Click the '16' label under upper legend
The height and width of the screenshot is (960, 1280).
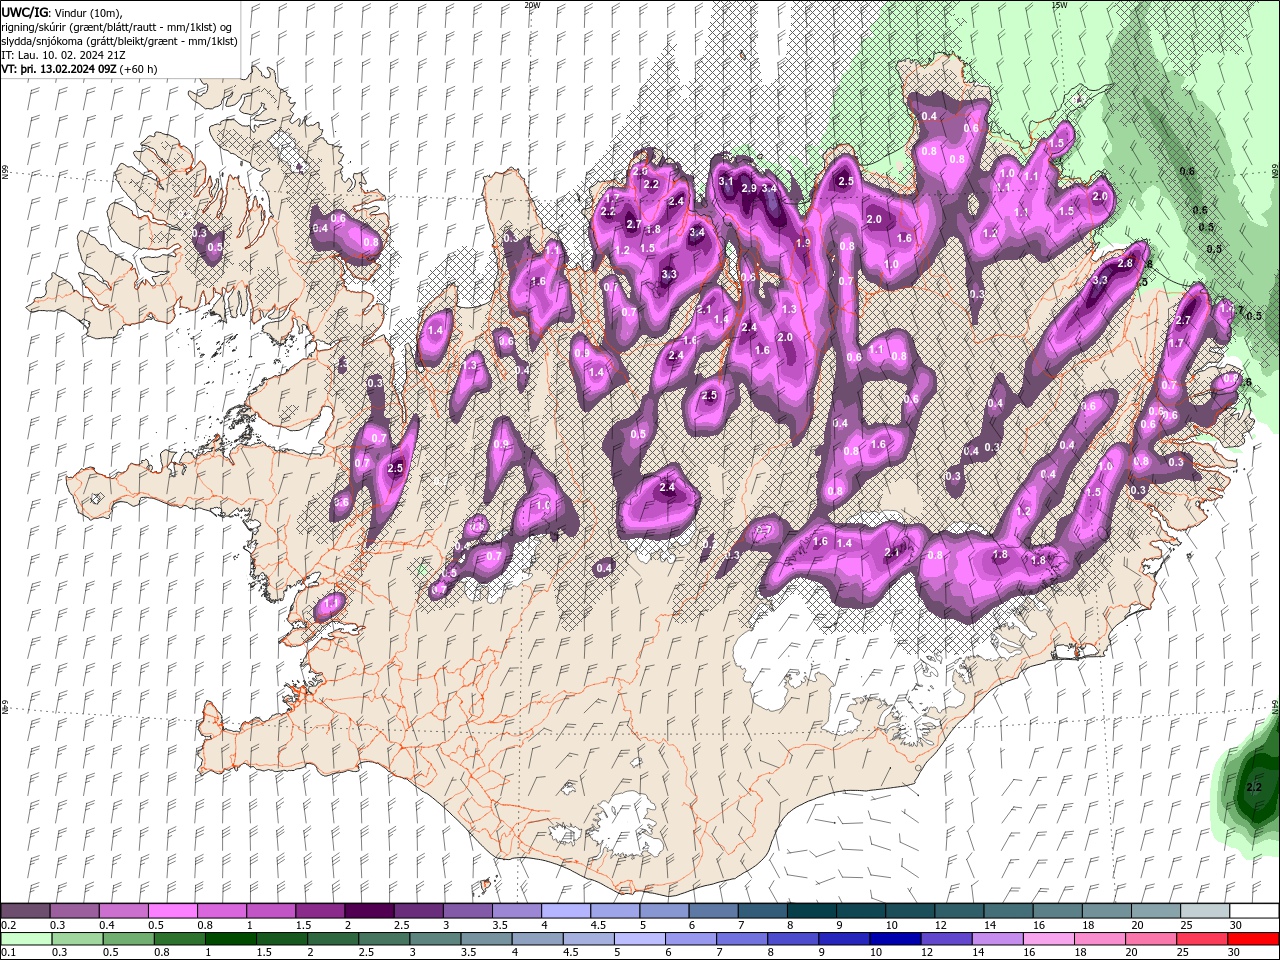[x=1039, y=925]
